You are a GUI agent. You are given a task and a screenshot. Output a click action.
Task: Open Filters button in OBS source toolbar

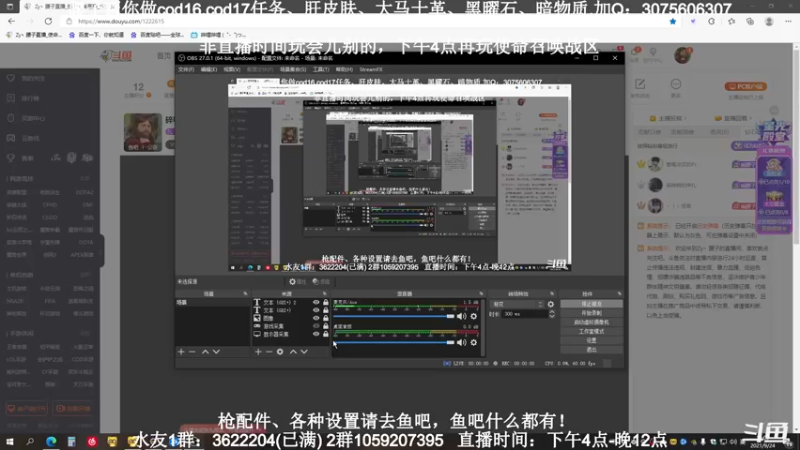321,282
